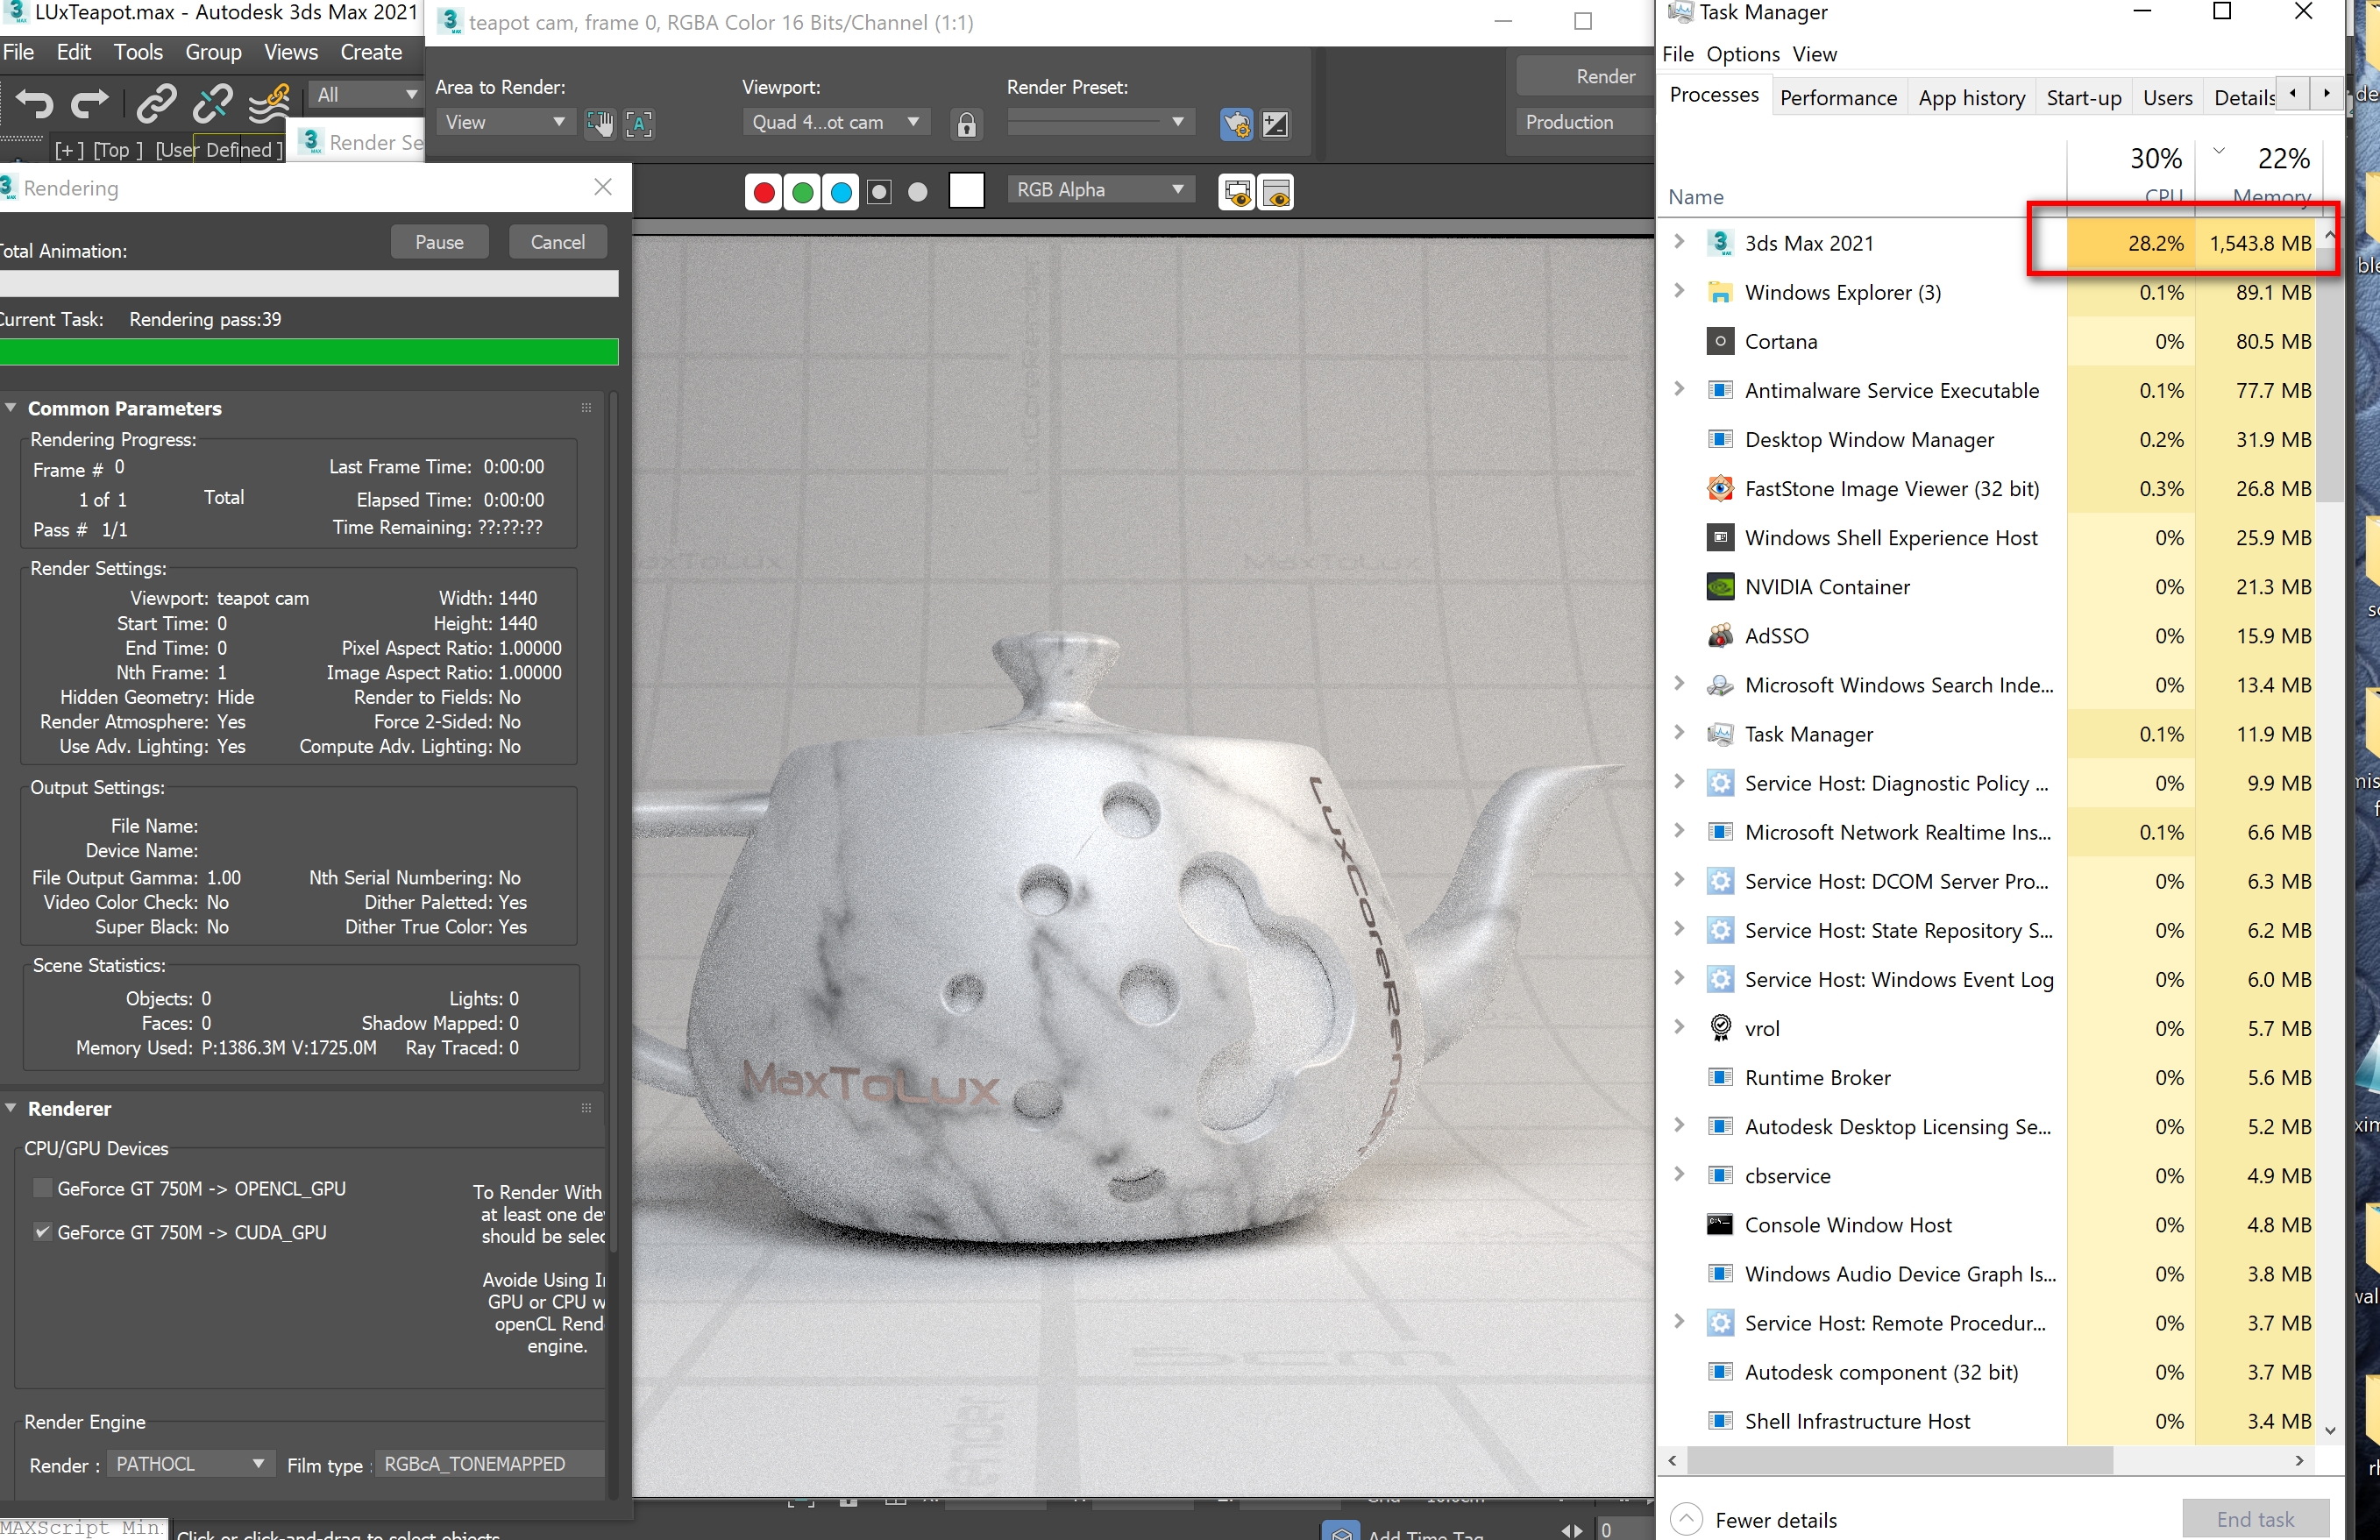Image resolution: width=2380 pixels, height=1540 pixels.
Task: Click the Undo arrow in the 3ds Max toolbar
Action: tap(35, 103)
